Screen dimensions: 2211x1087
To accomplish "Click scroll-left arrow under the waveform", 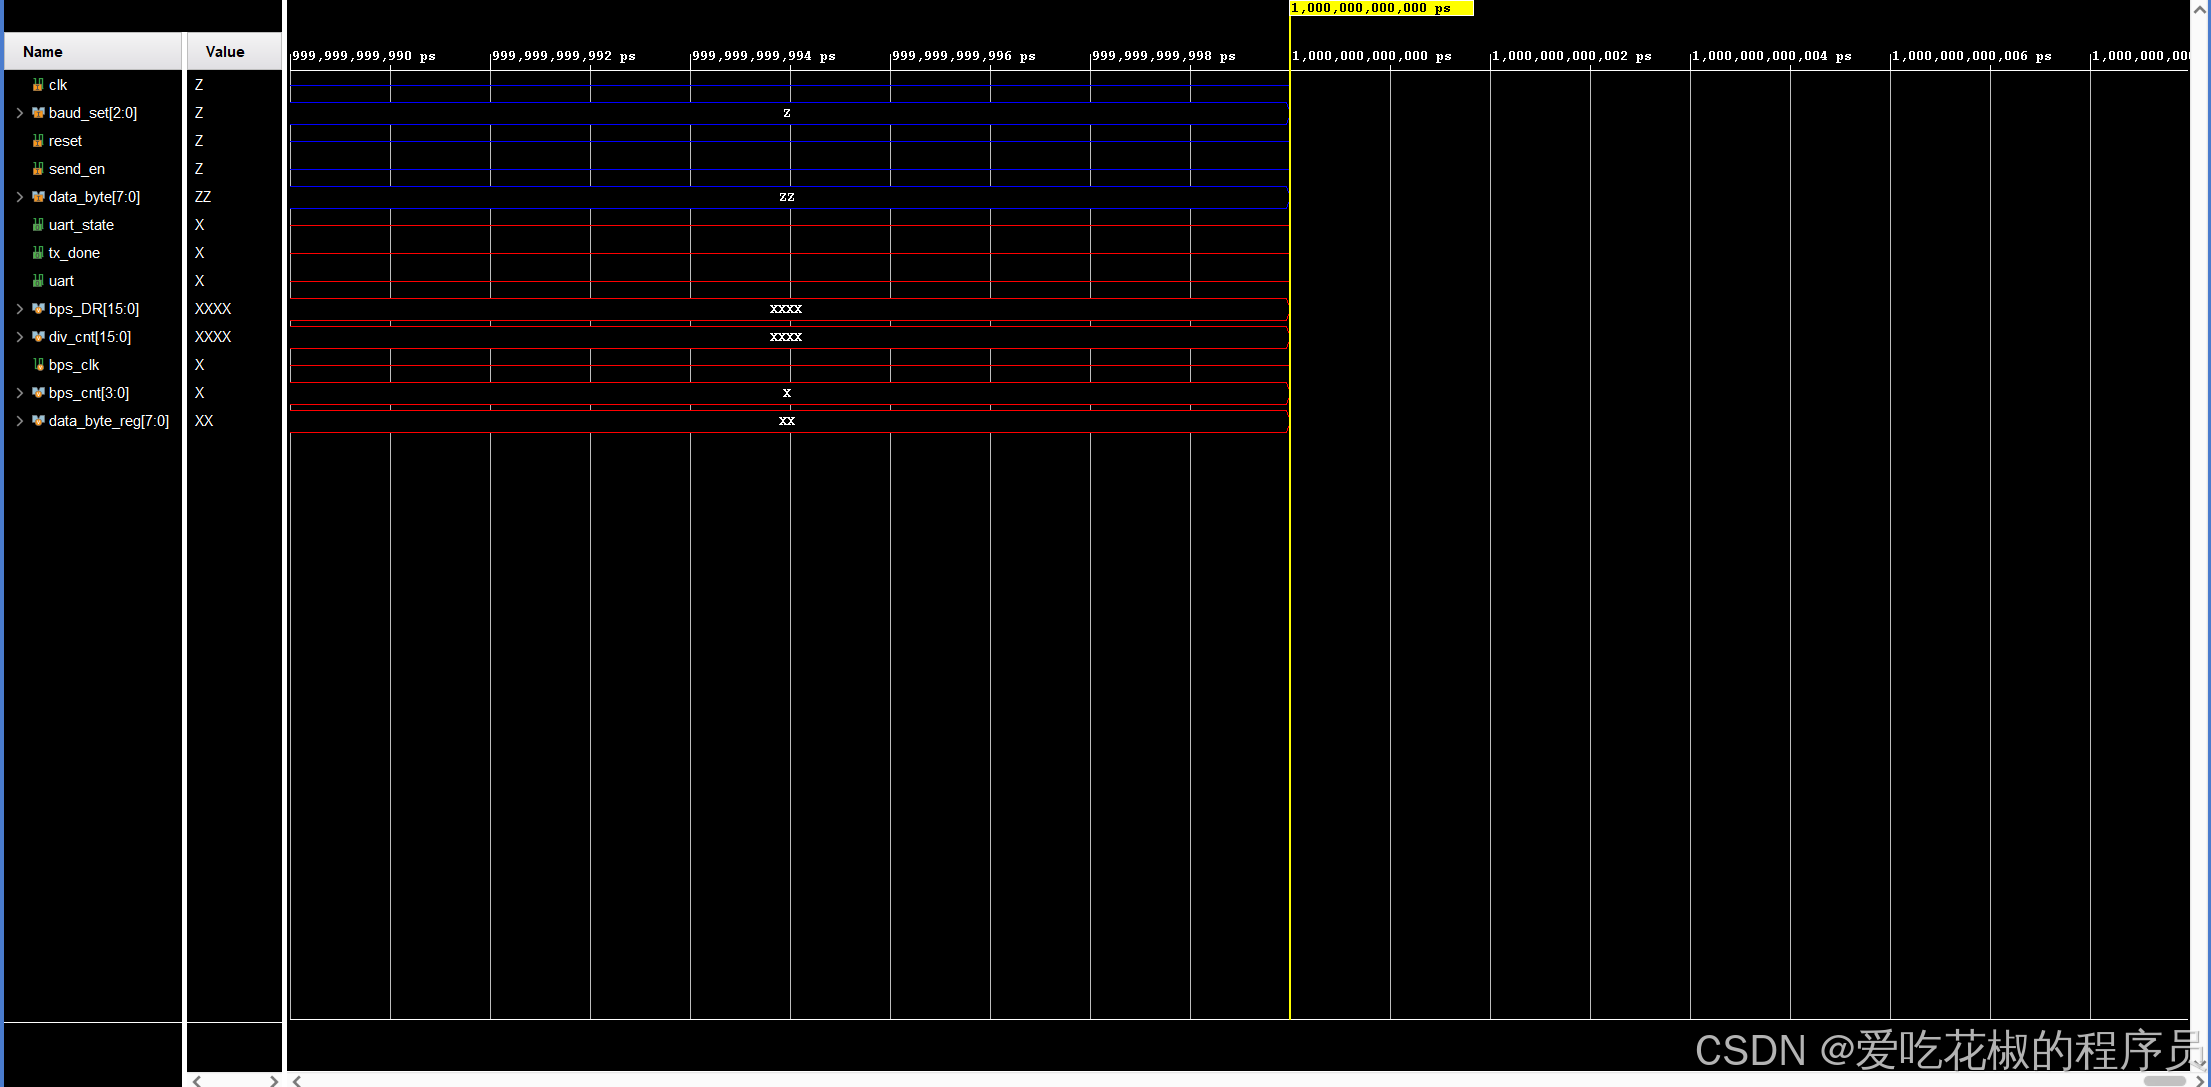I will (297, 1080).
